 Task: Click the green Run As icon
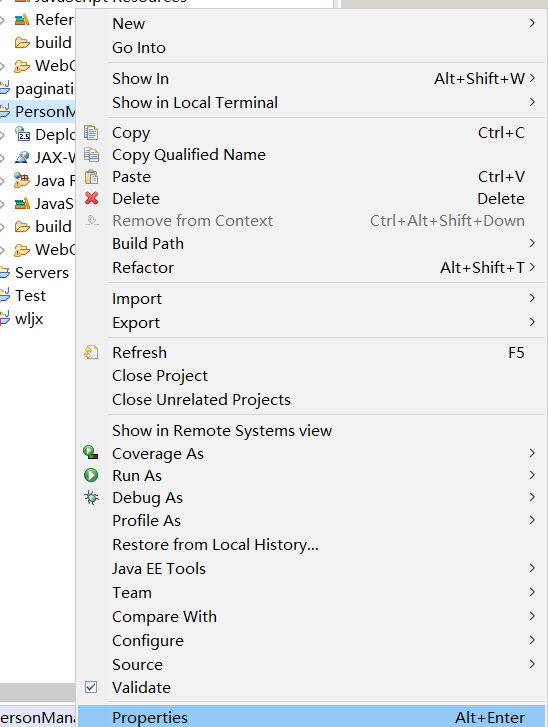[x=91, y=475]
